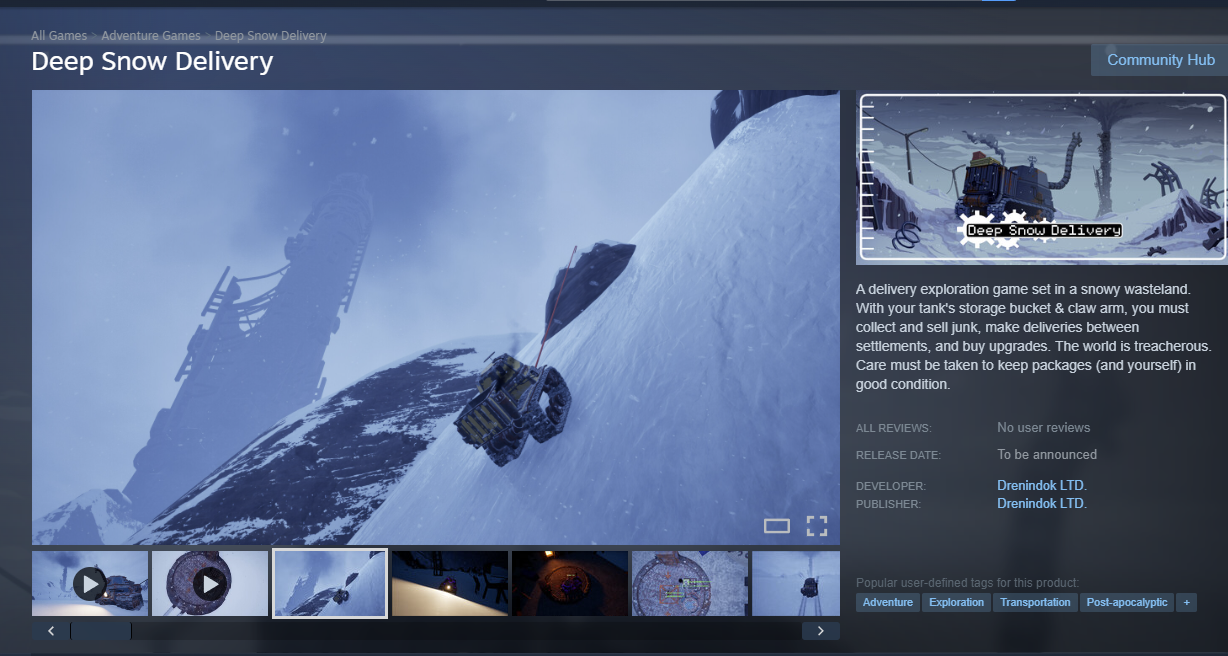Image resolution: width=1228 pixels, height=656 pixels.
Task: Click the main screenshot of the tank
Action: pyautogui.click(x=436, y=317)
